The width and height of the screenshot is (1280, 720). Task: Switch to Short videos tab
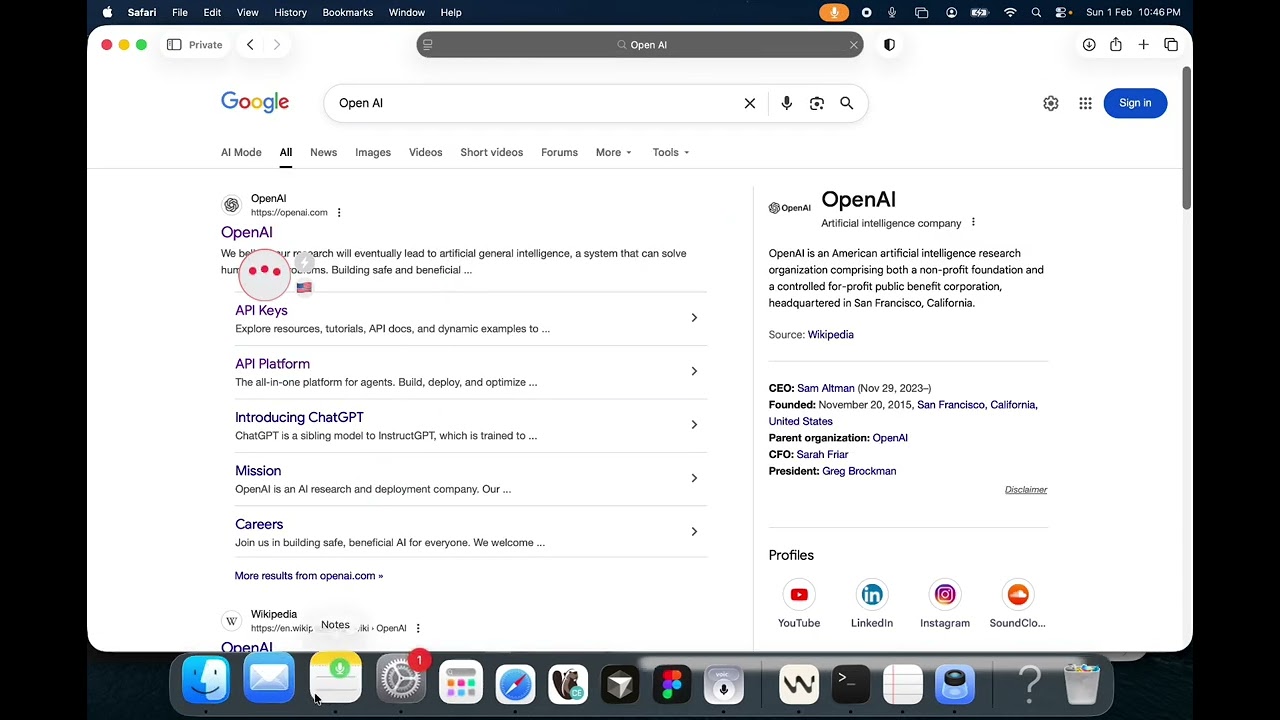491,152
